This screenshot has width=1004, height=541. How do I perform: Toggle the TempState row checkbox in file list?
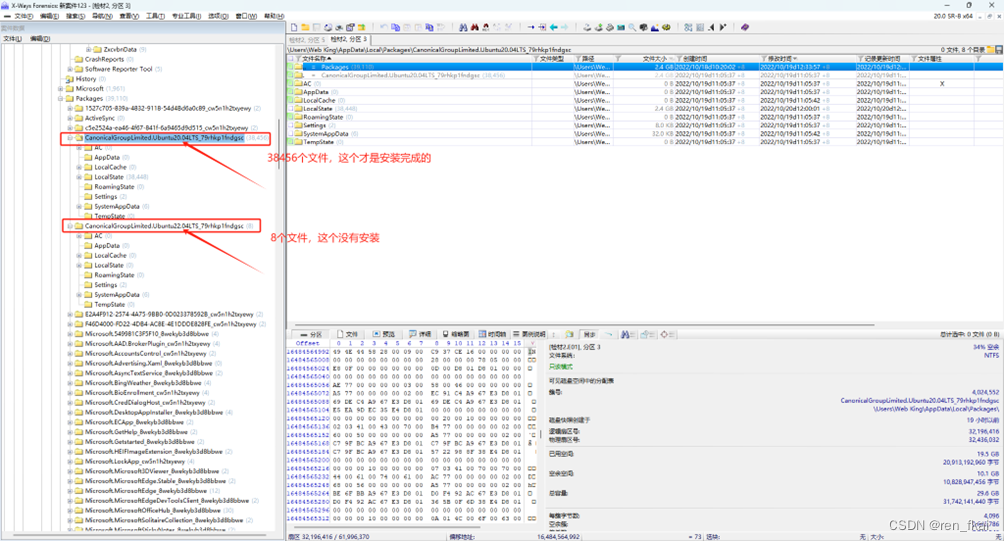point(291,141)
